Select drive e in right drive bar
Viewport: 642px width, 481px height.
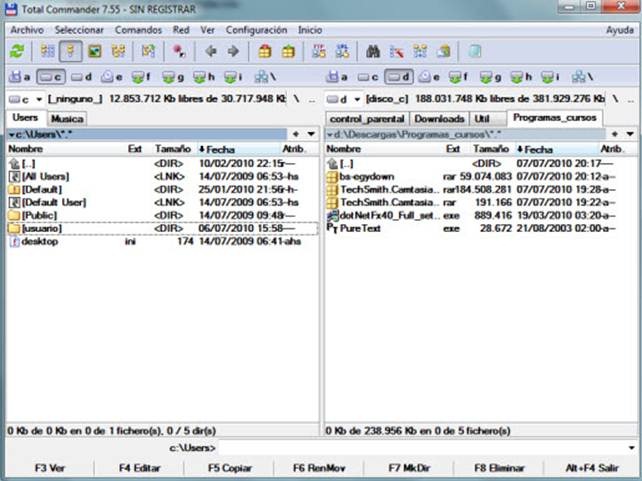(x=429, y=77)
